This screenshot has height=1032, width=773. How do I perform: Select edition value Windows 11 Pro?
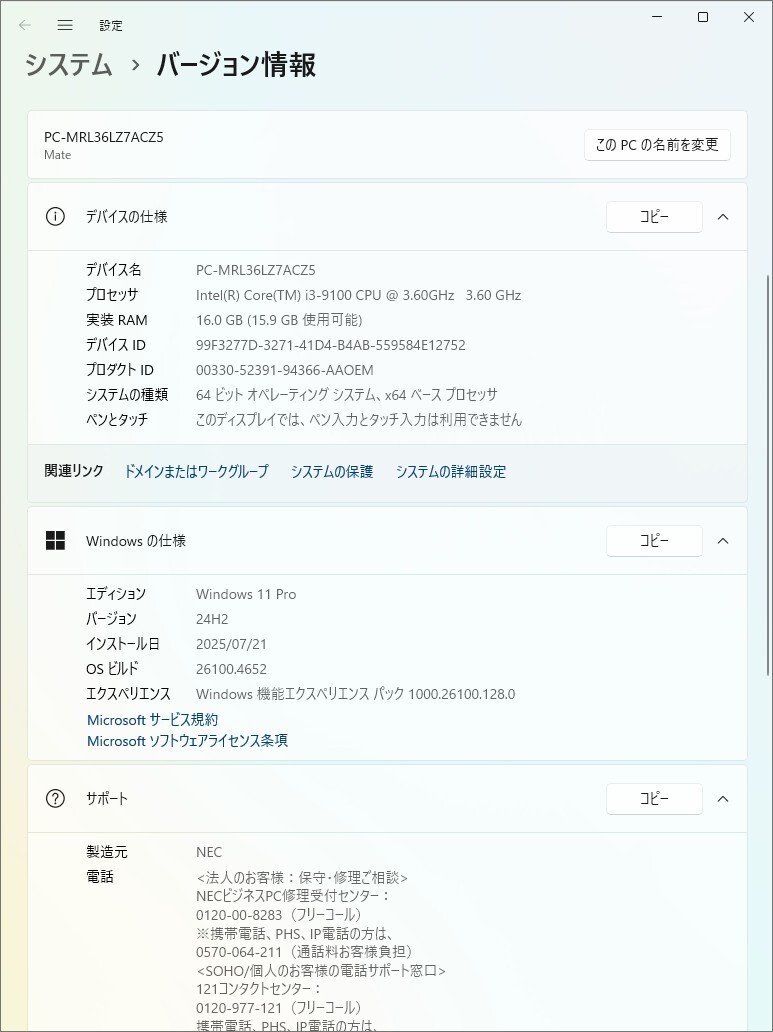point(246,594)
